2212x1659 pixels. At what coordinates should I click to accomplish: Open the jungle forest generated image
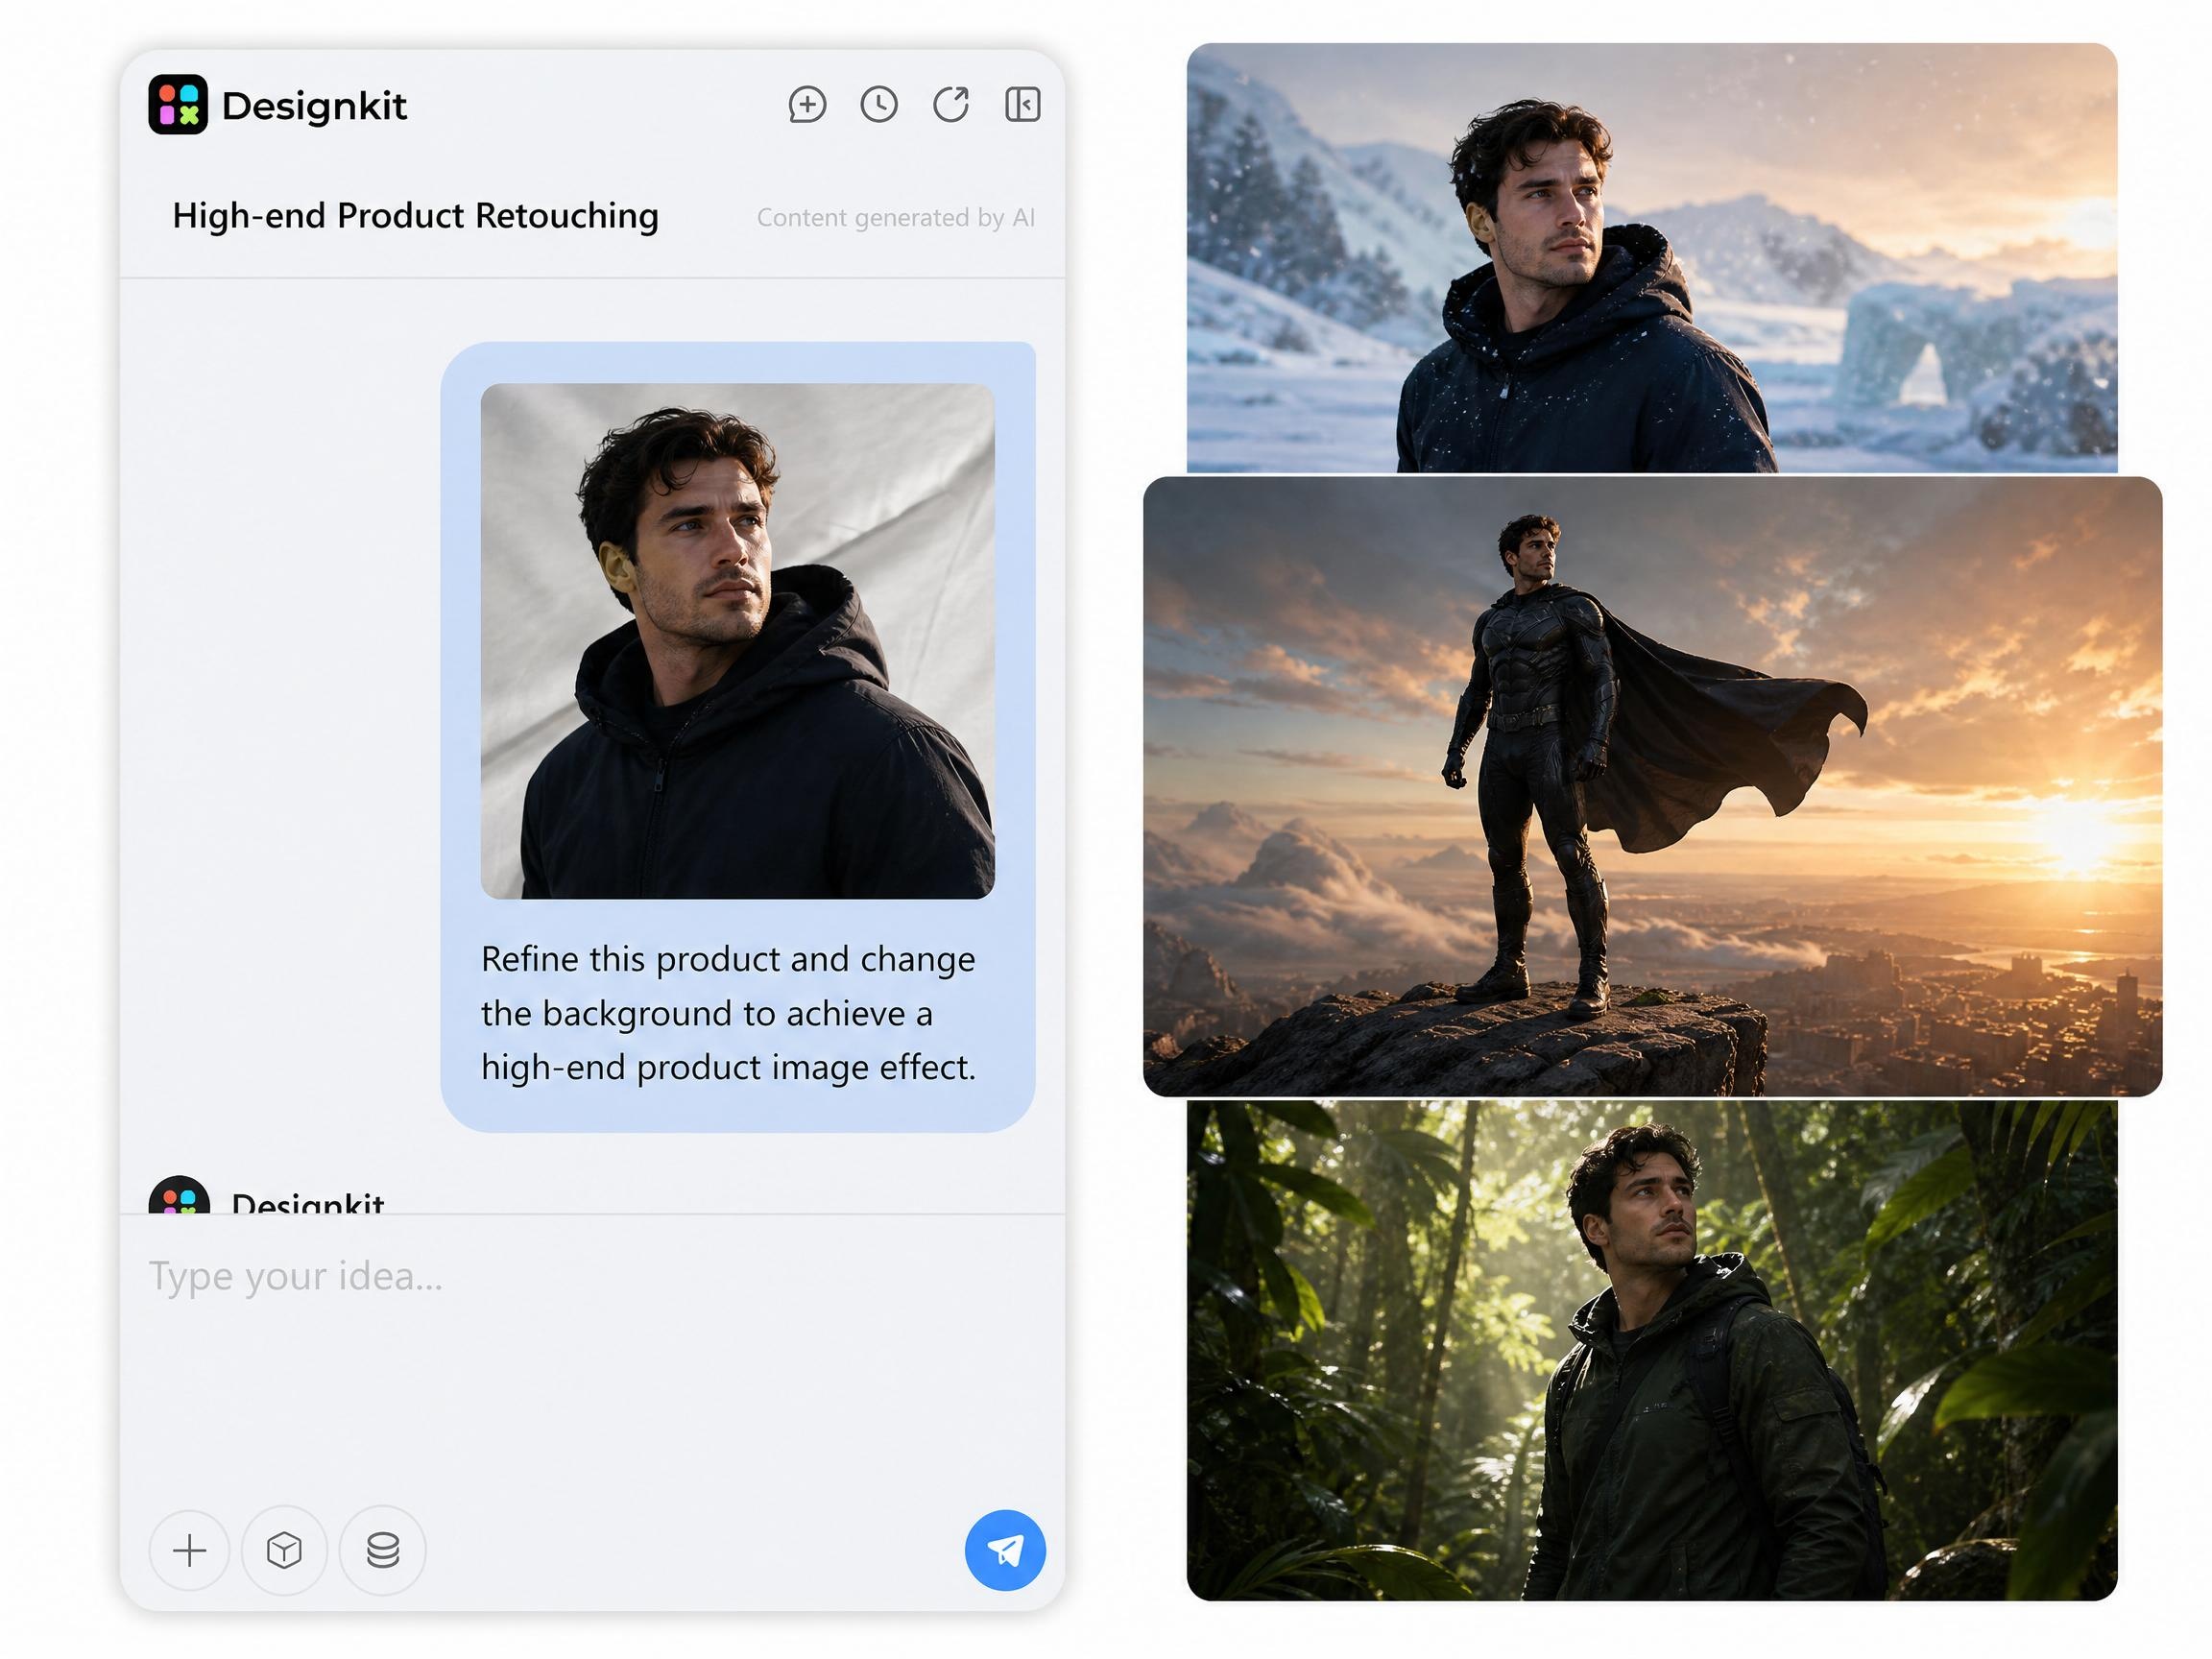click(1652, 1350)
